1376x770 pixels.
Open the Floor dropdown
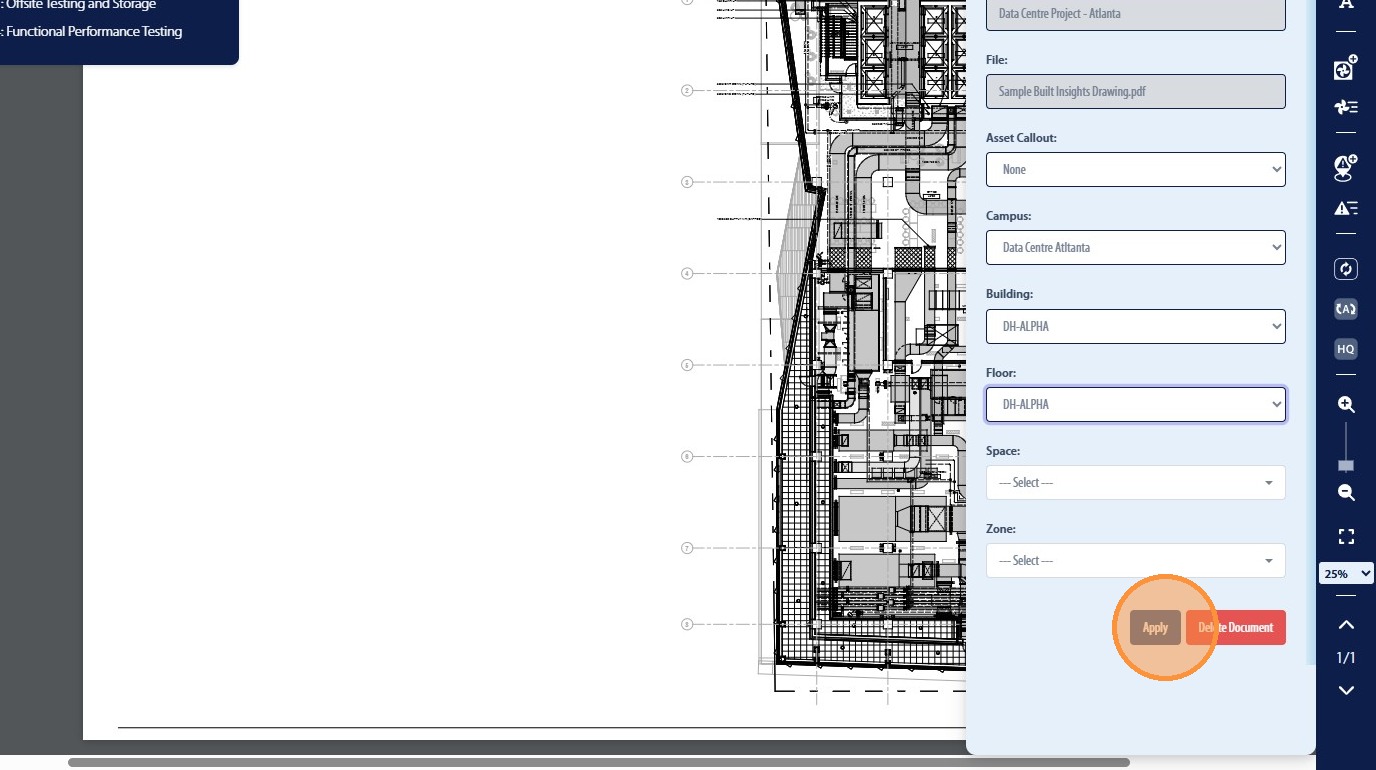[1136, 404]
